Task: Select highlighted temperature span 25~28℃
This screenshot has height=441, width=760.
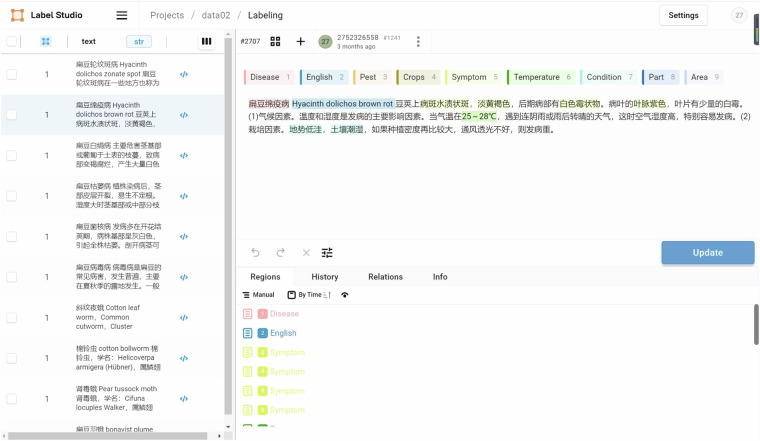Action: tap(479, 116)
